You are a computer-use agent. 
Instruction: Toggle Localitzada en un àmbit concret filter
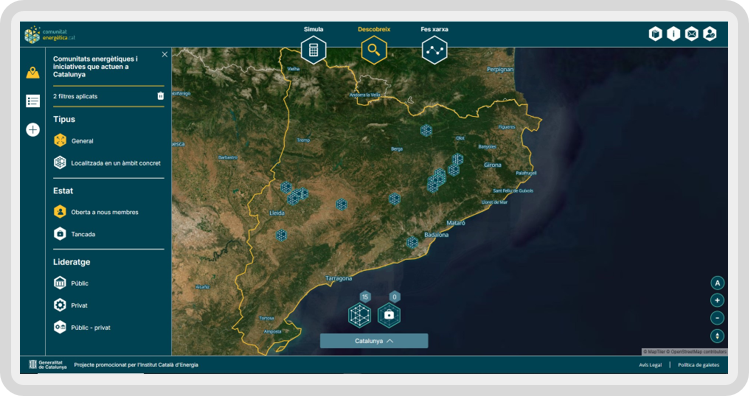point(107,163)
